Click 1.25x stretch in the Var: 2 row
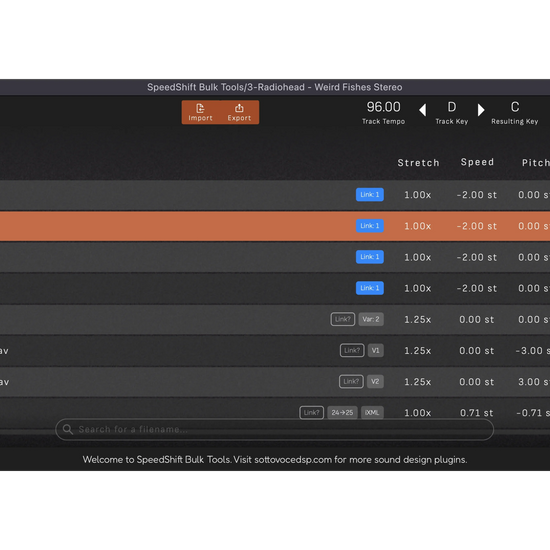 tap(417, 320)
